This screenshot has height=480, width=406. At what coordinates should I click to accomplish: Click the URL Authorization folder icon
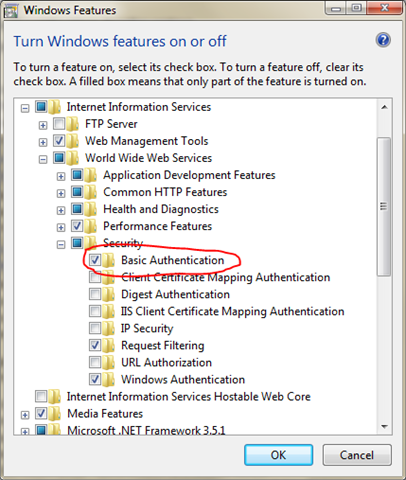click(x=108, y=362)
